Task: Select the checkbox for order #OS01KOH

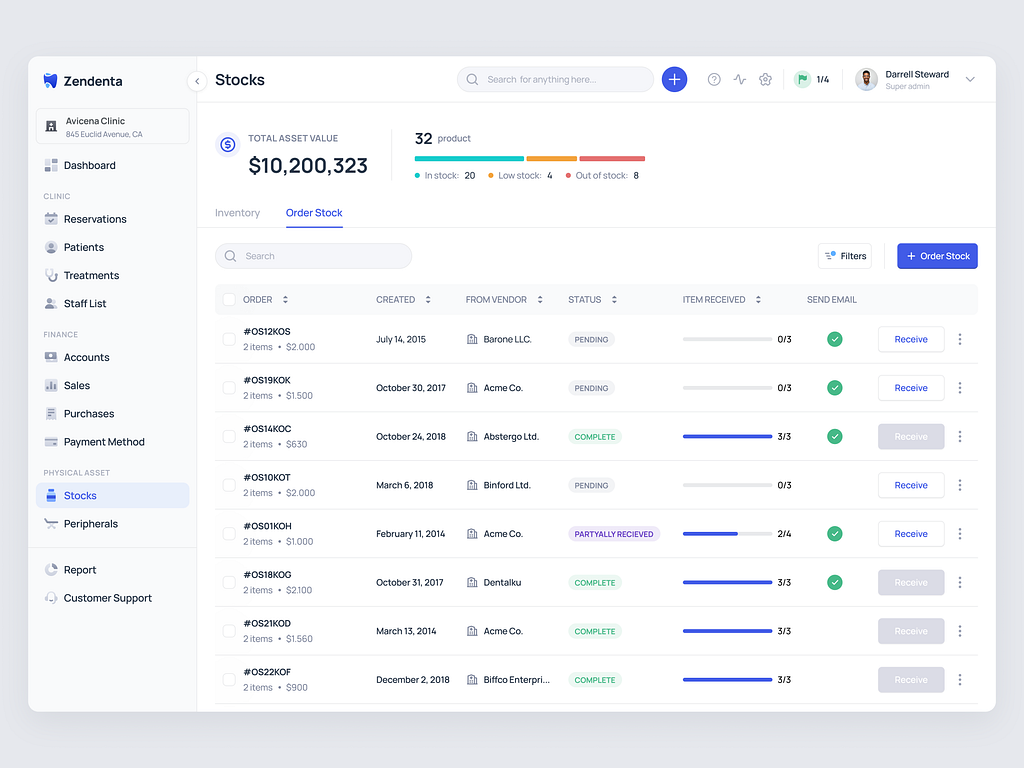Action: (229, 534)
